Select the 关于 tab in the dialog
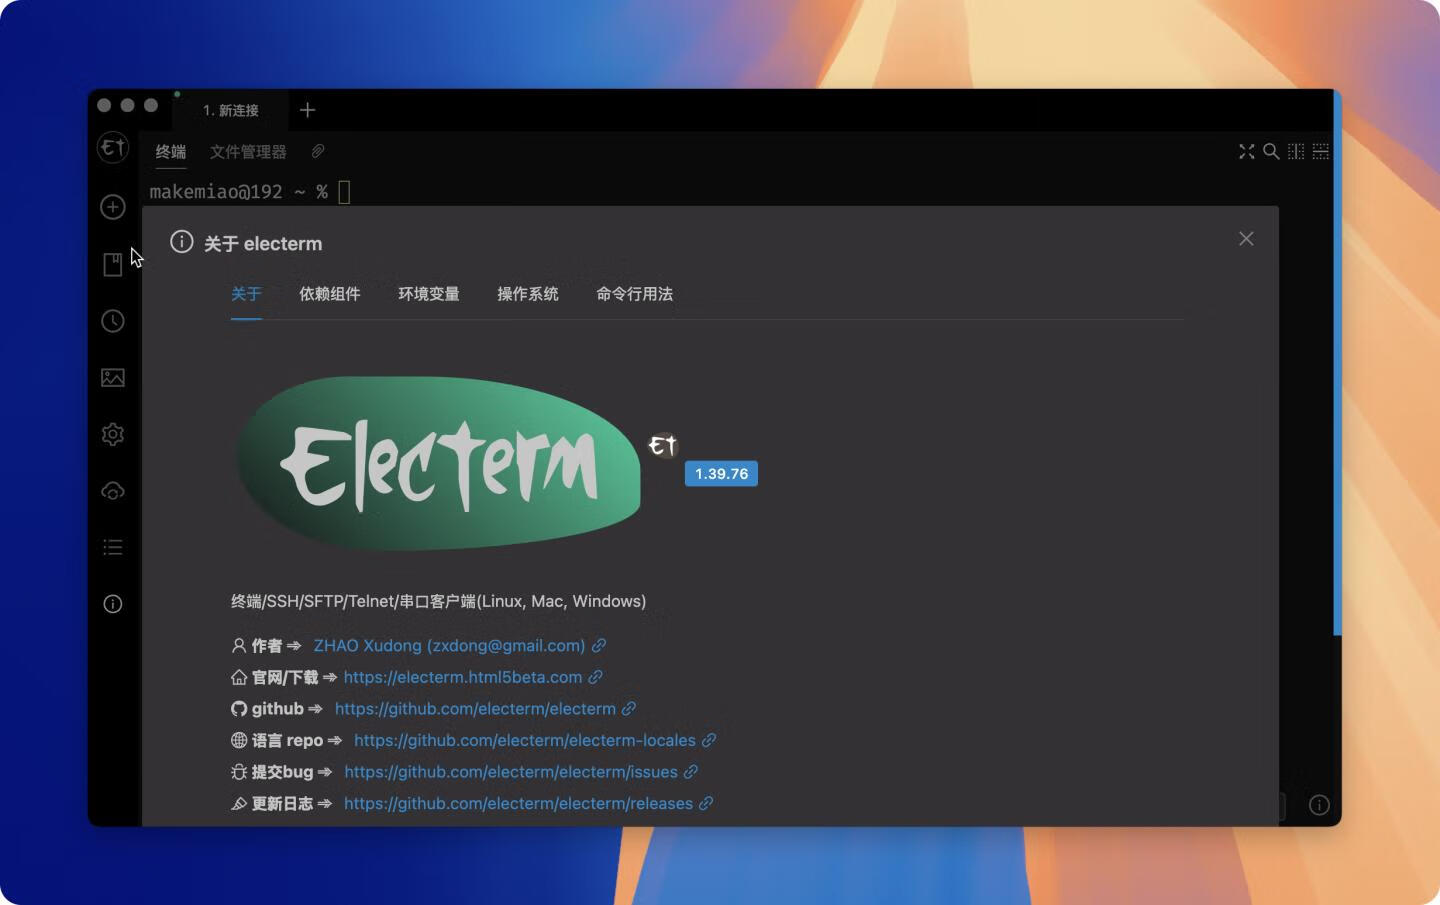Screen dimensions: 1440x905 246,294
